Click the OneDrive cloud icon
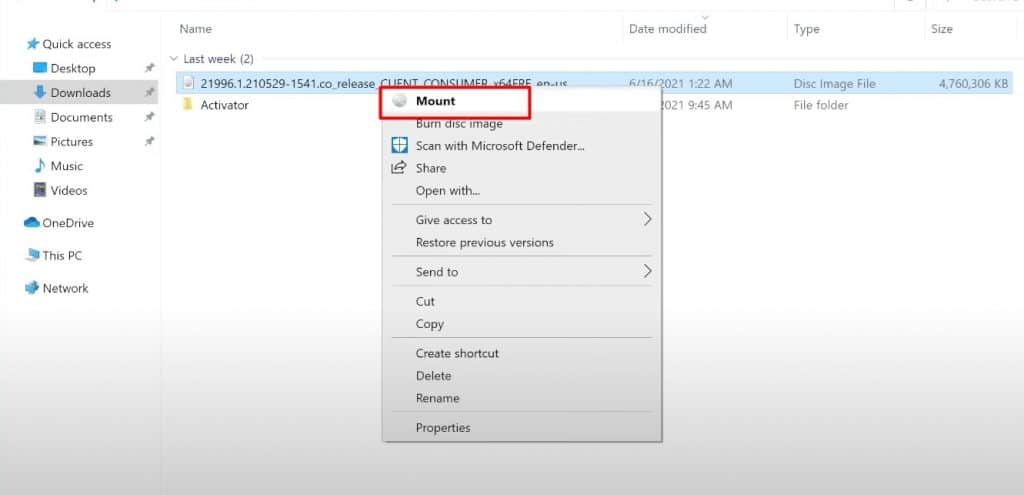Image resolution: width=1024 pixels, height=495 pixels. (x=32, y=223)
